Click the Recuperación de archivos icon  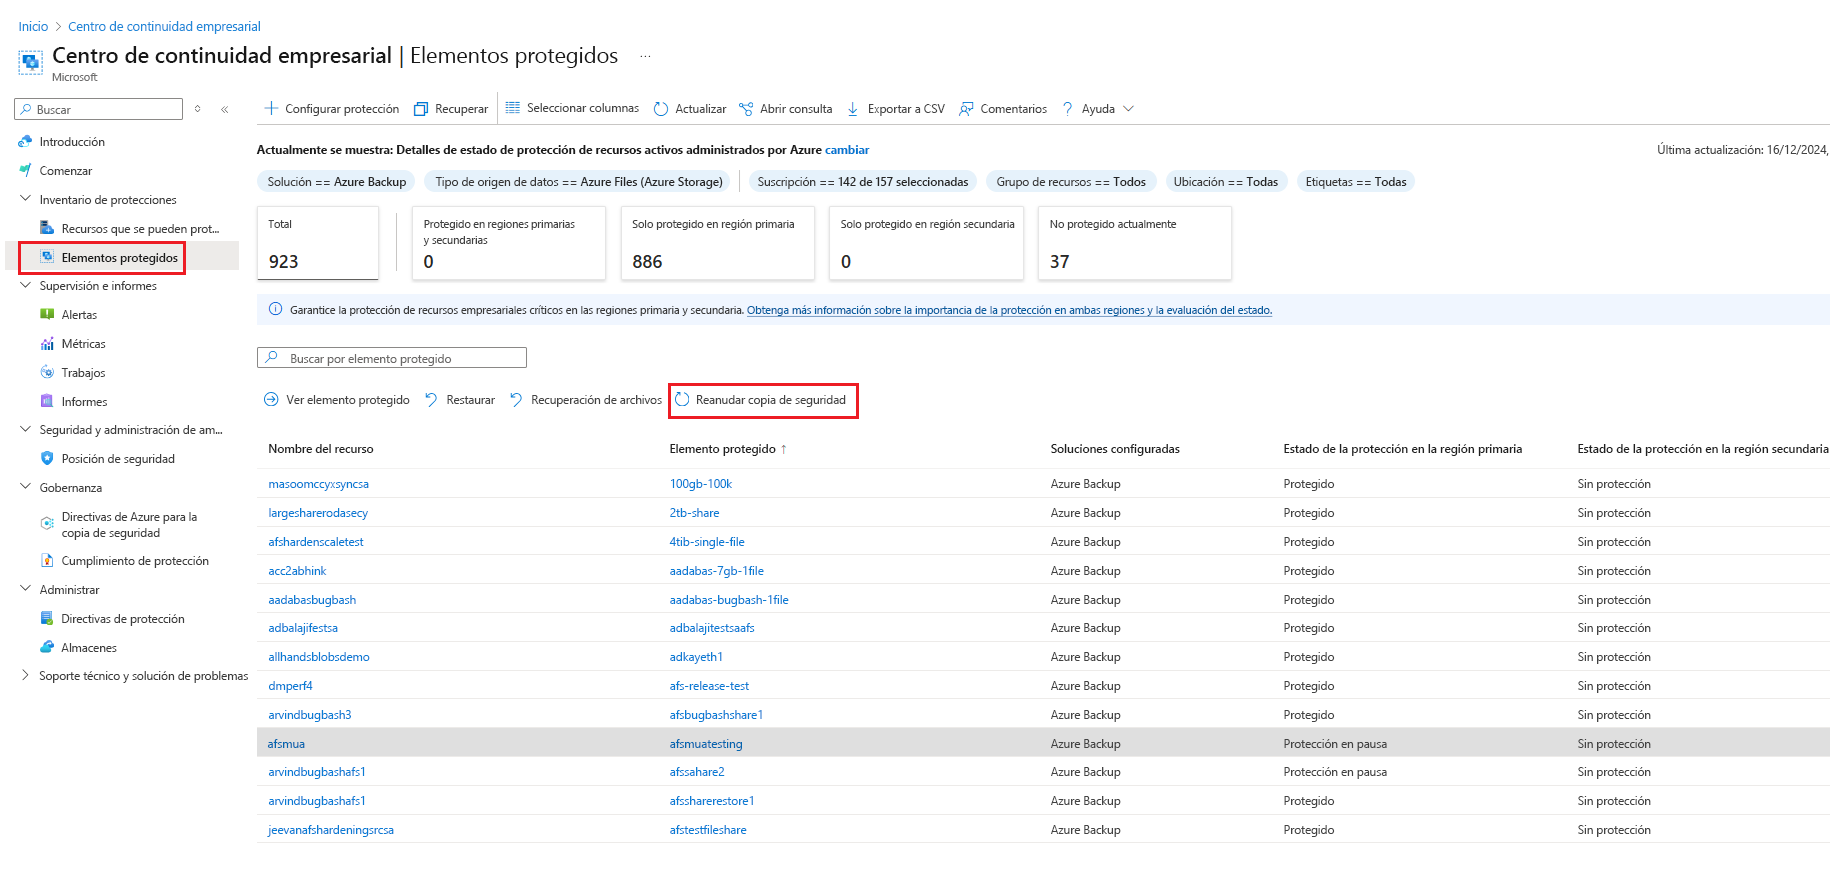(516, 400)
